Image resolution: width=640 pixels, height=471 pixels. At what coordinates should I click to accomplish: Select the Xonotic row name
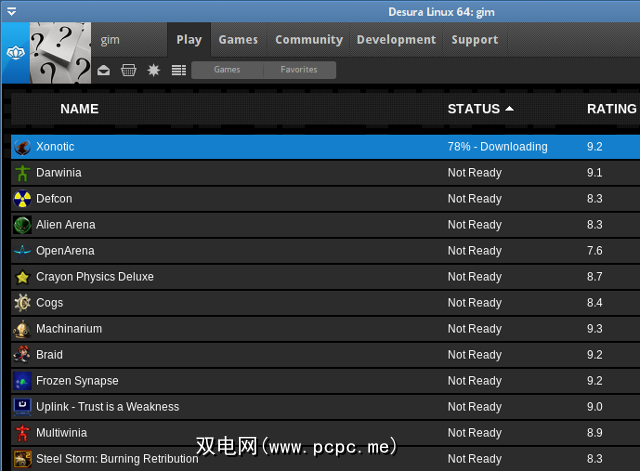(x=55, y=147)
